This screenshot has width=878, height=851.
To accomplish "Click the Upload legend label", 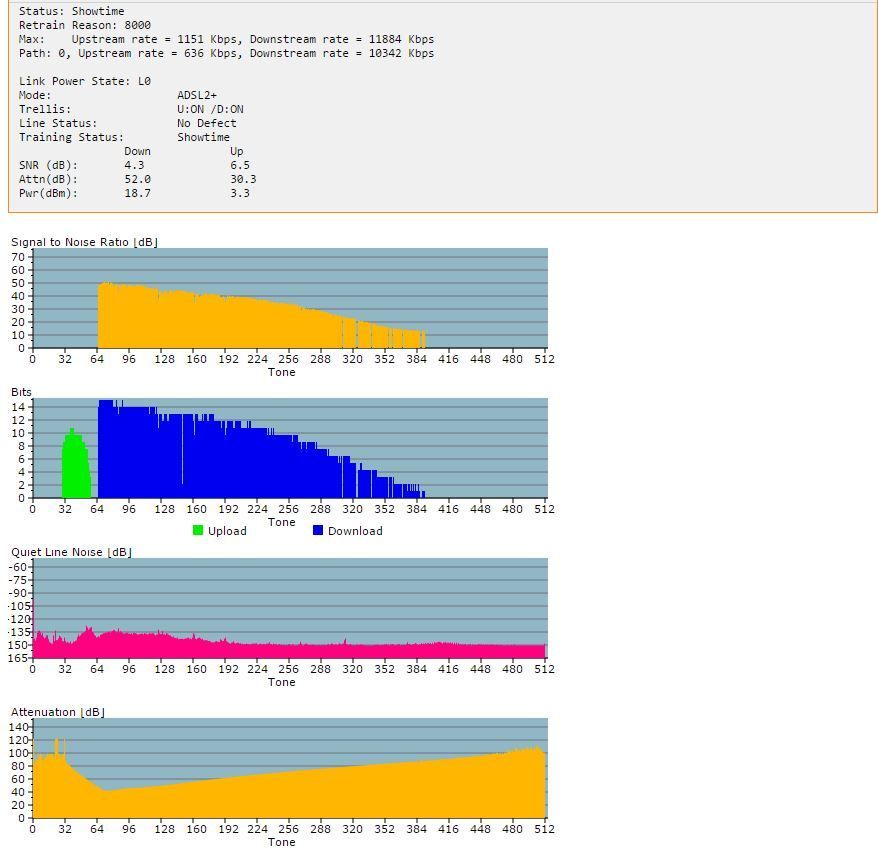I will click(x=227, y=531).
